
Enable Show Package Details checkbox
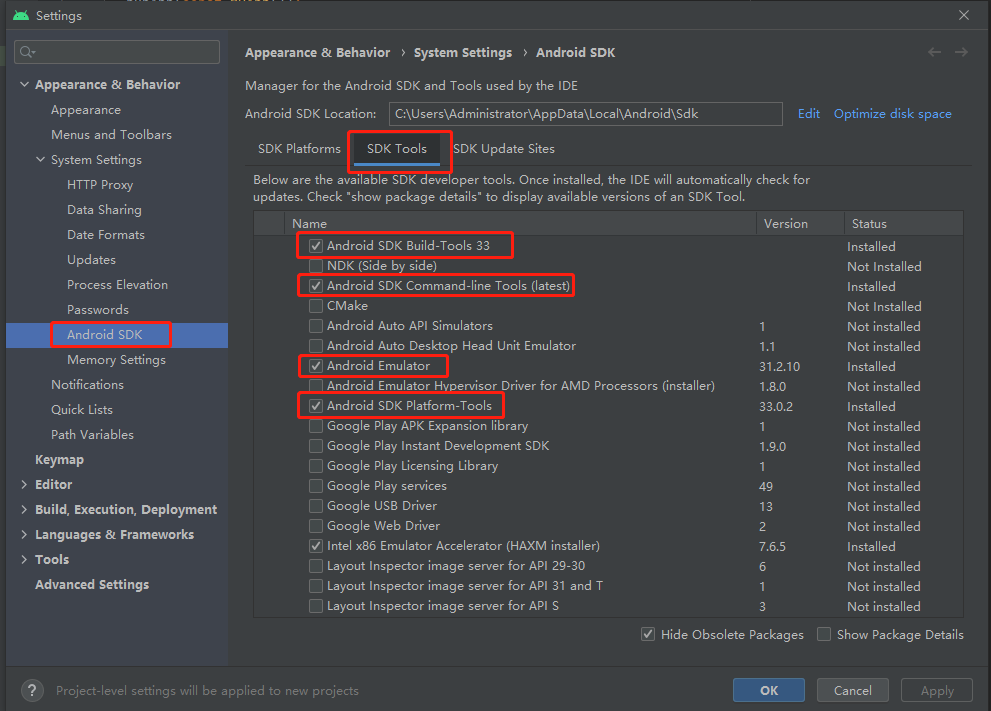[824, 634]
